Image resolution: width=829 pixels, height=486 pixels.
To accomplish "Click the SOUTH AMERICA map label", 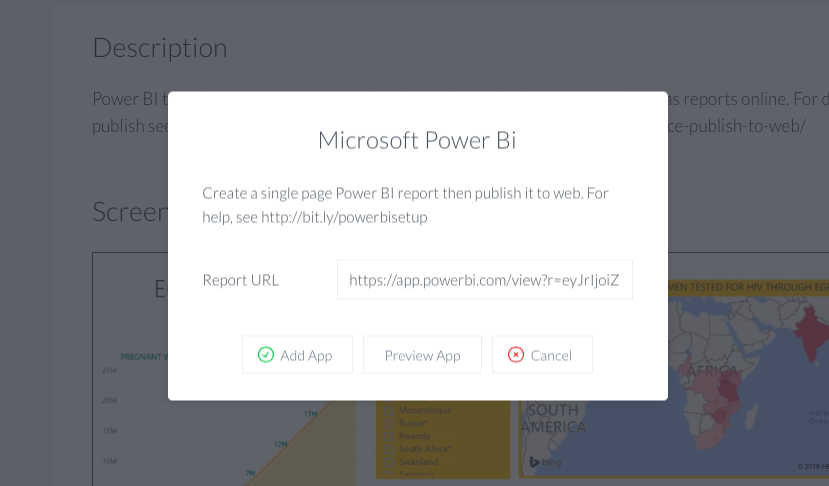I will (554, 418).
